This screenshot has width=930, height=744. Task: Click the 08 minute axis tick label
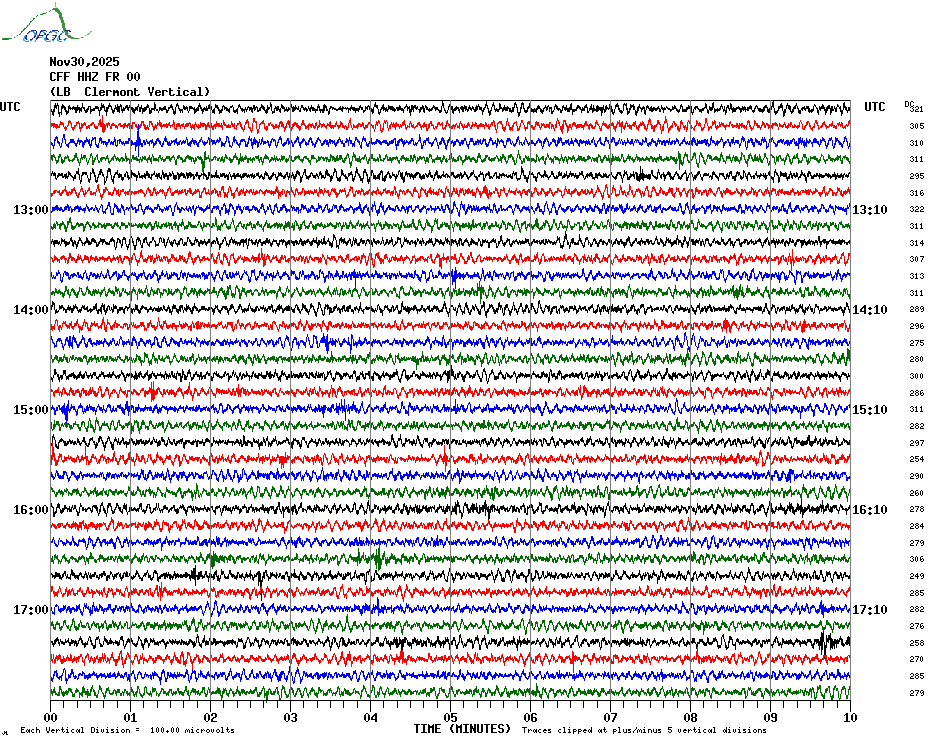coord(690,717)
